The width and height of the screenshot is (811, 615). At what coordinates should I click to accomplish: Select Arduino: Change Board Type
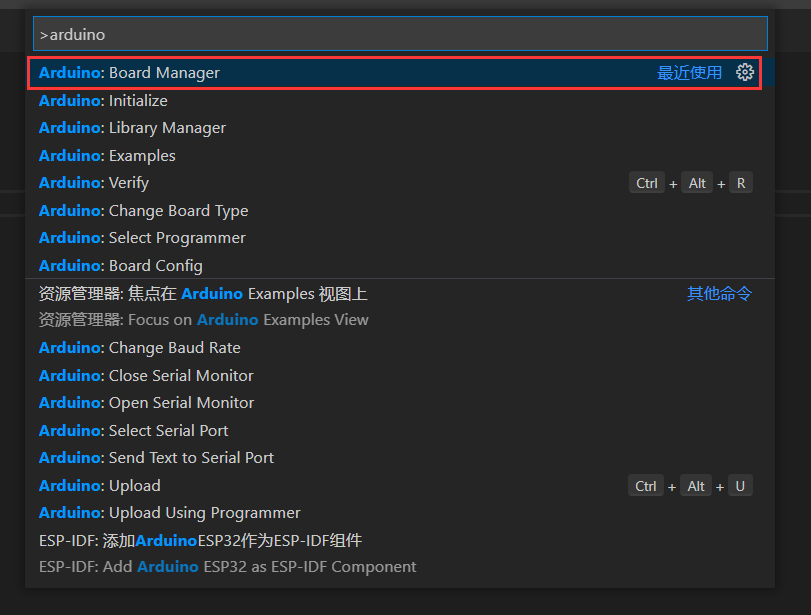pos(400,211)
